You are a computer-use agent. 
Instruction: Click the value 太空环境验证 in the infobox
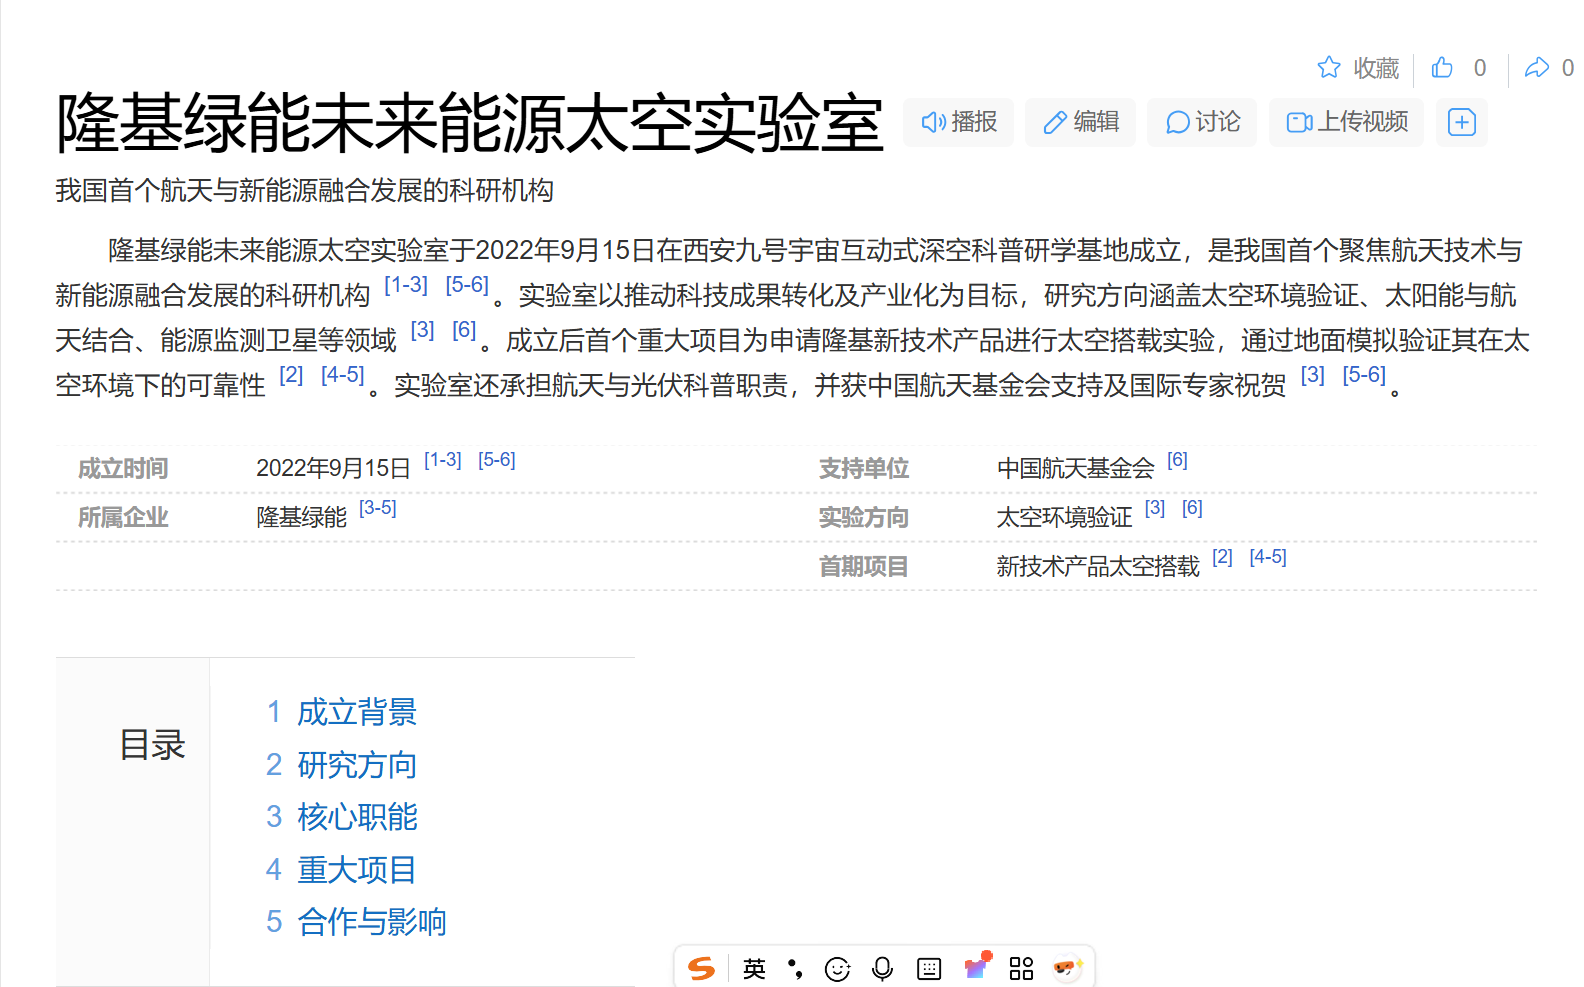click(1064, 518)
